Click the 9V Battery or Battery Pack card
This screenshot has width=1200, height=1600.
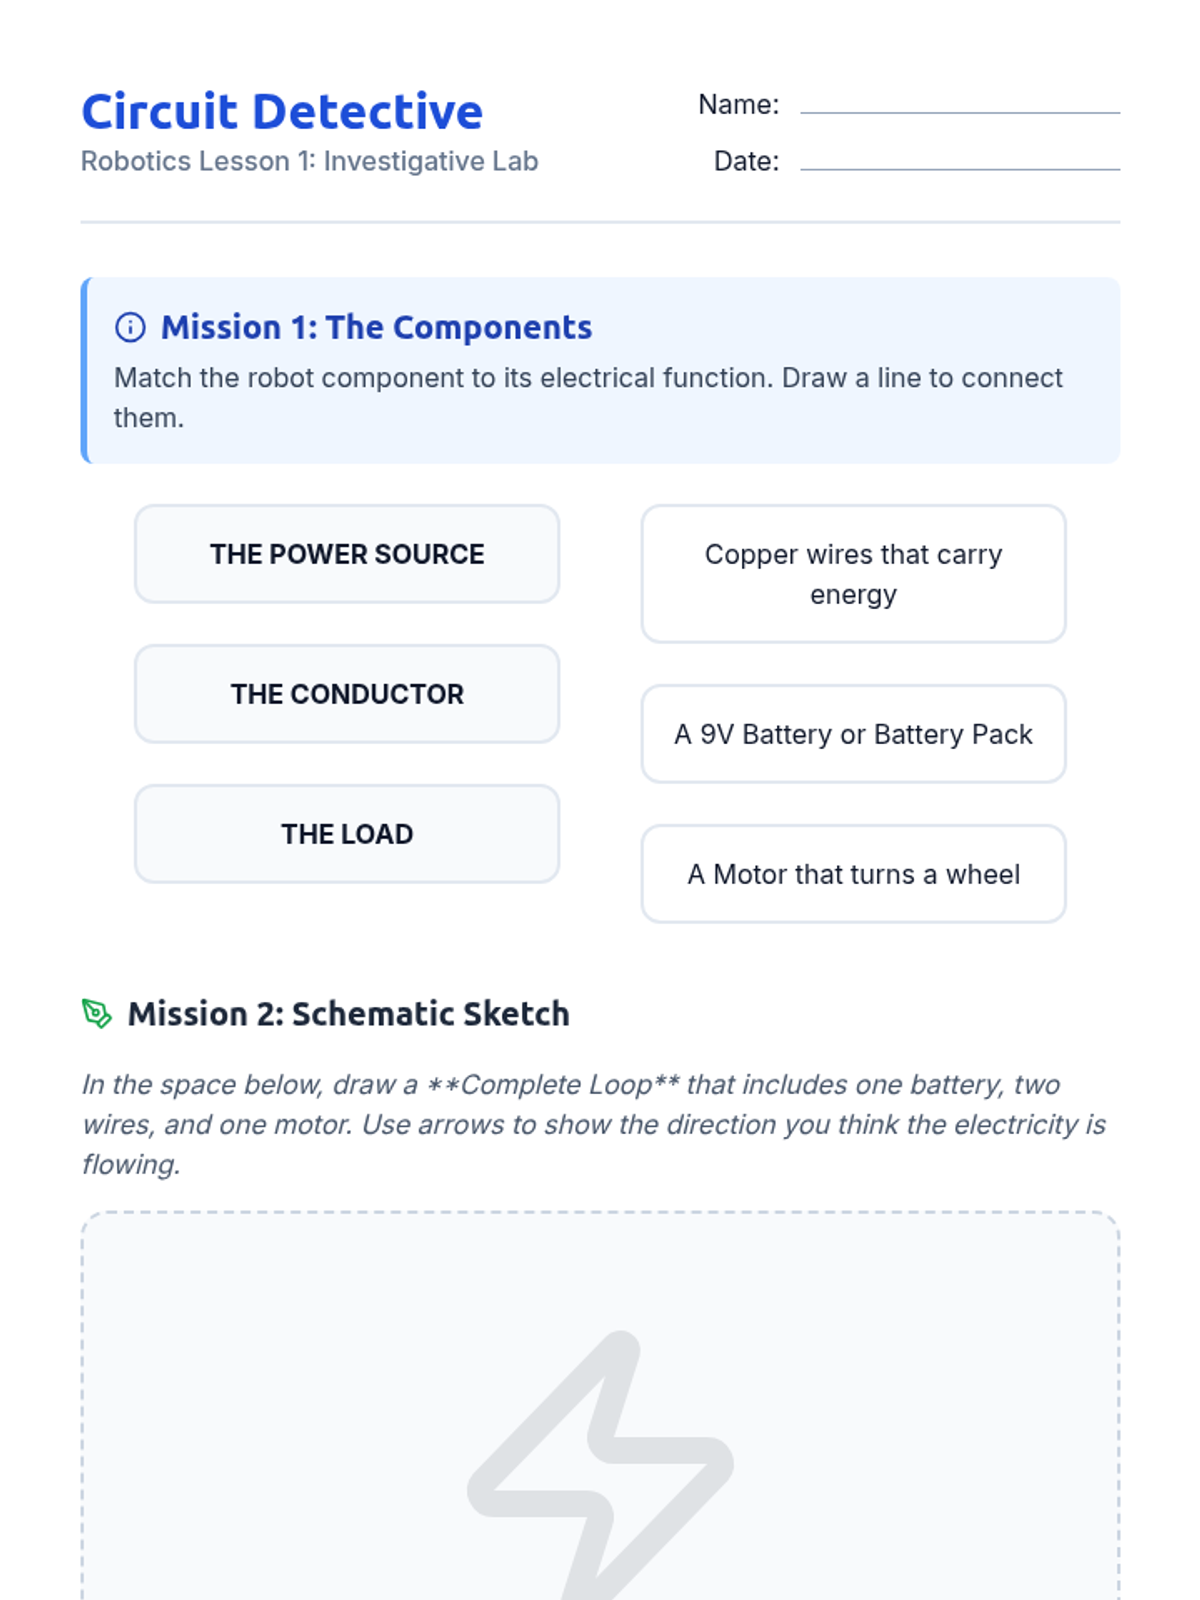(853, 734)
